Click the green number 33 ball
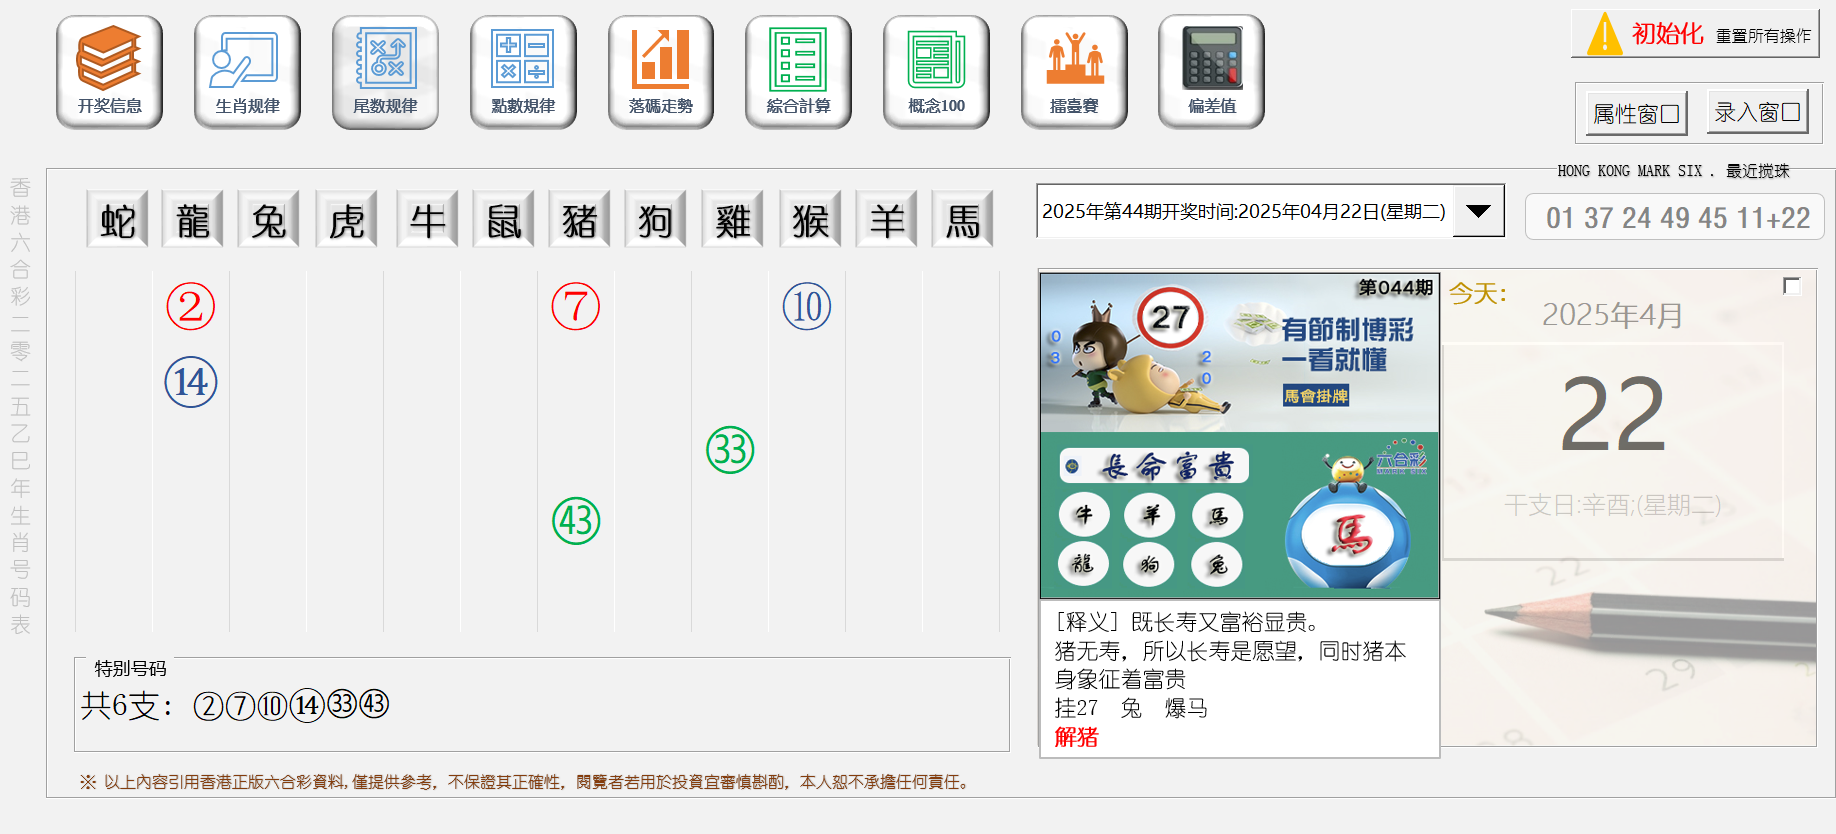Viewport: 1836px width, 834px height. (730, 450)
